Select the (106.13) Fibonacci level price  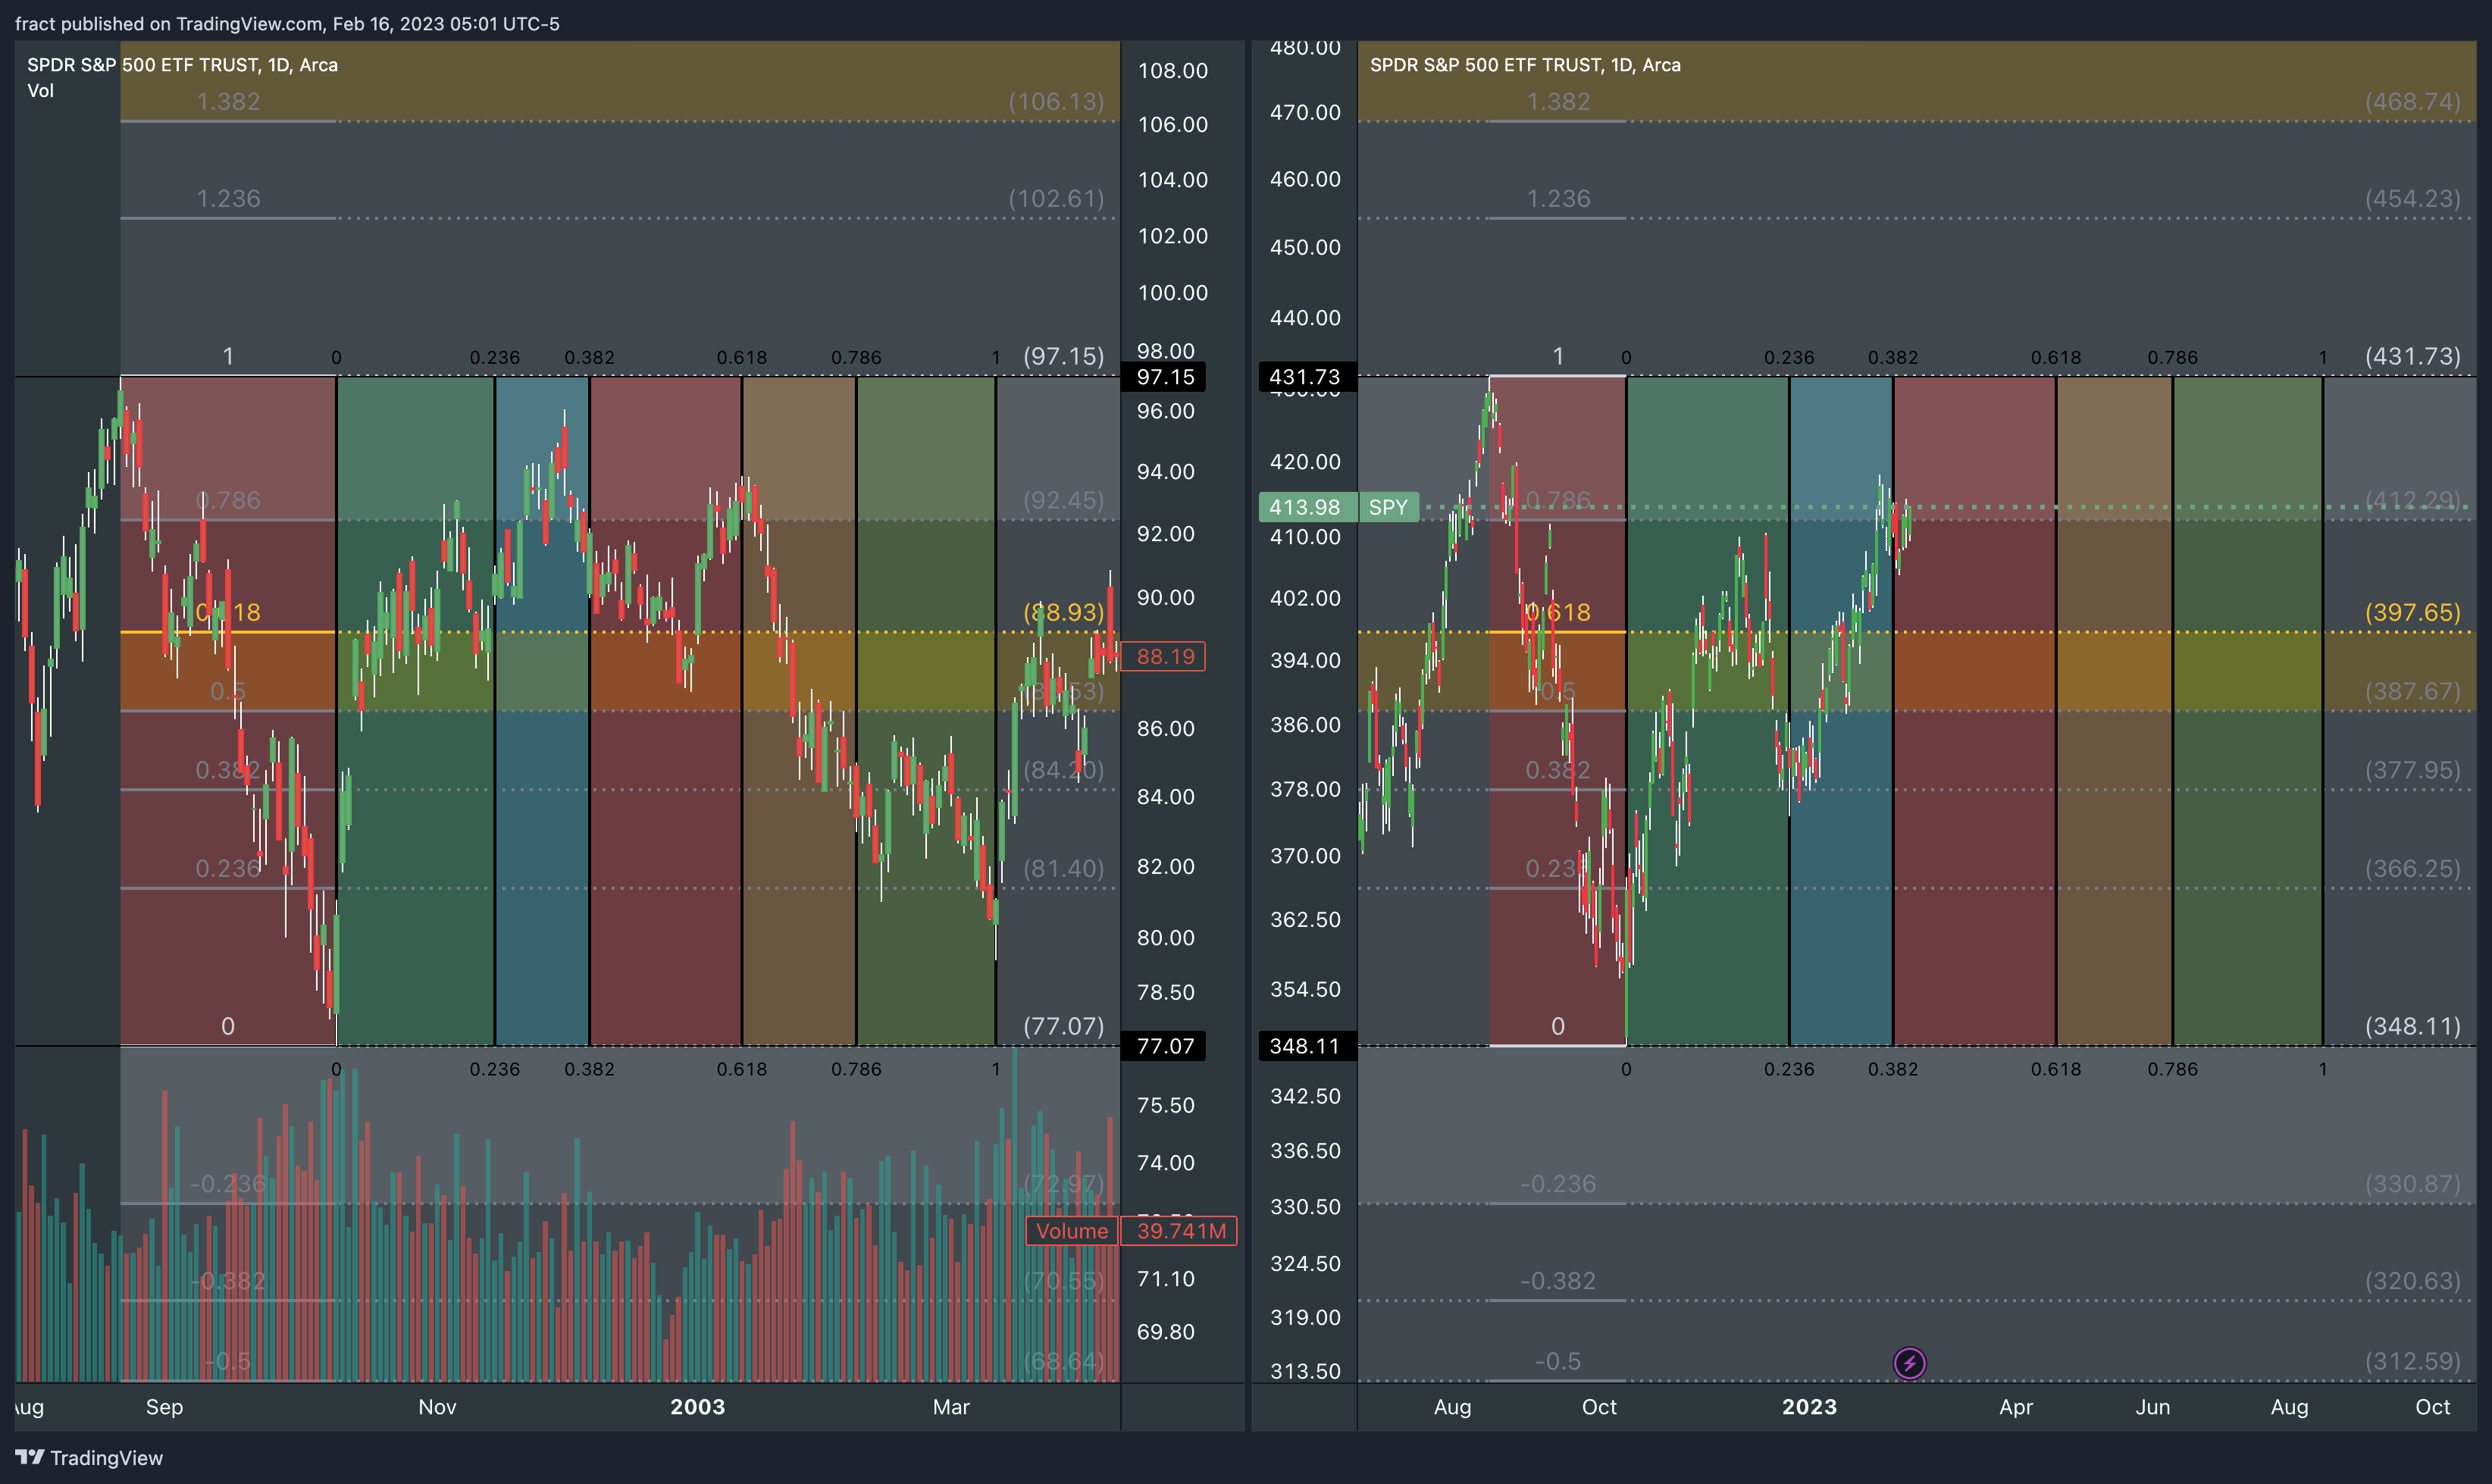[1056, 101]
